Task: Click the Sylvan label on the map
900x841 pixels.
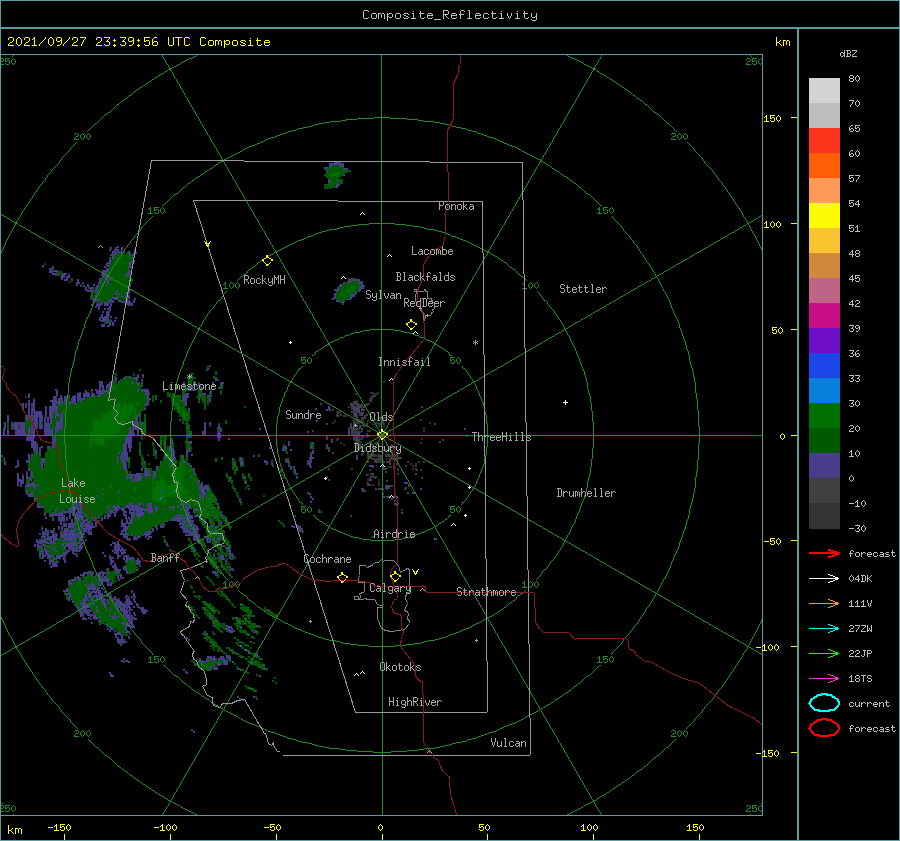Action: pyautogui.click(x=383, y=295)
